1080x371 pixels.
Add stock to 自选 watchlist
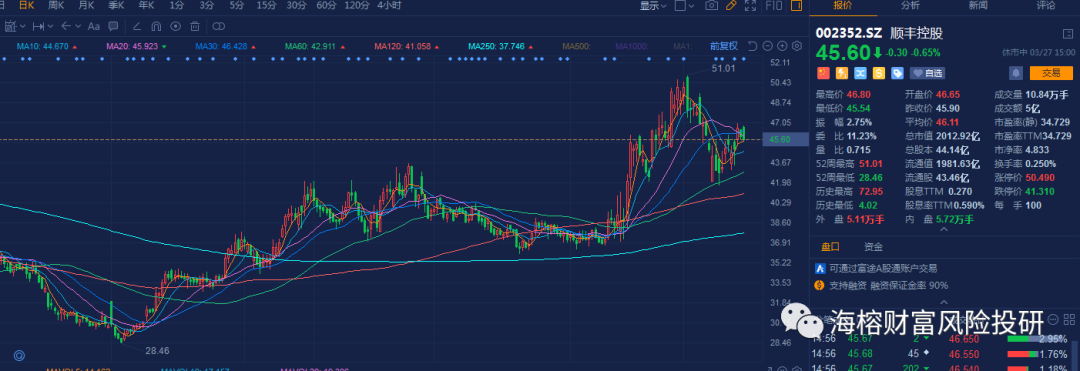pos(927,73)
